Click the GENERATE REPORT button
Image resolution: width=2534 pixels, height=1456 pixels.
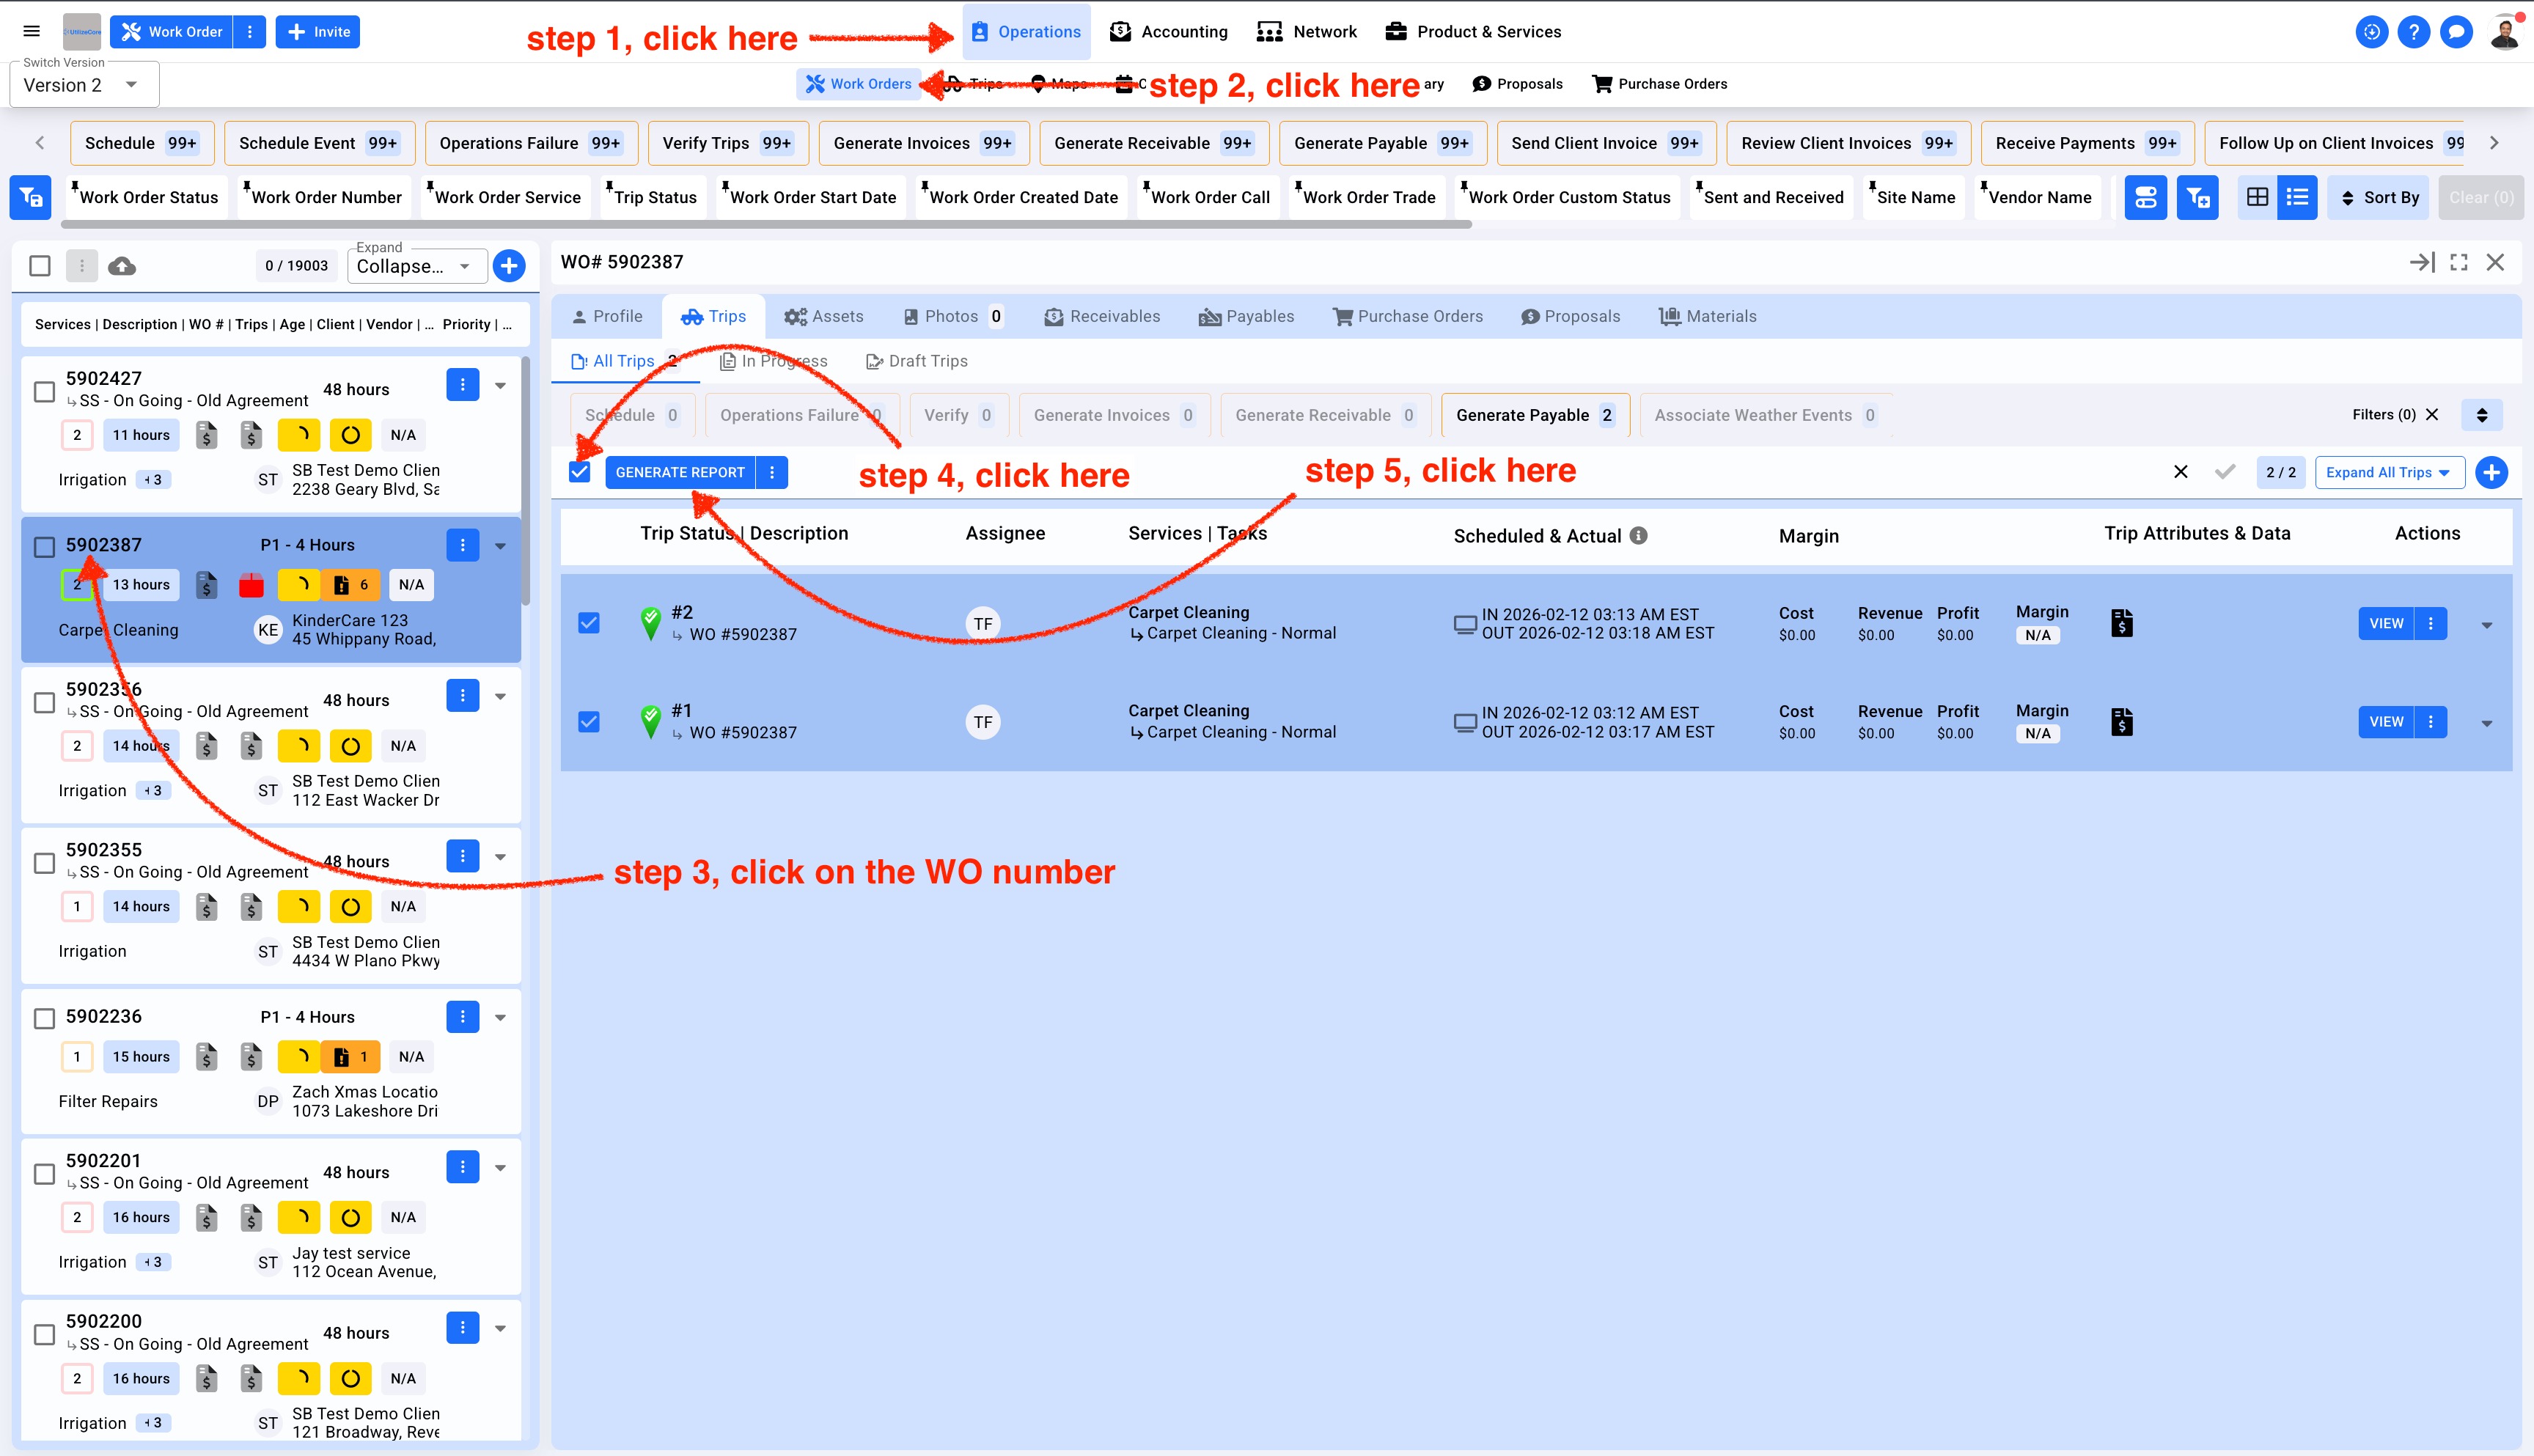point(680,472)
